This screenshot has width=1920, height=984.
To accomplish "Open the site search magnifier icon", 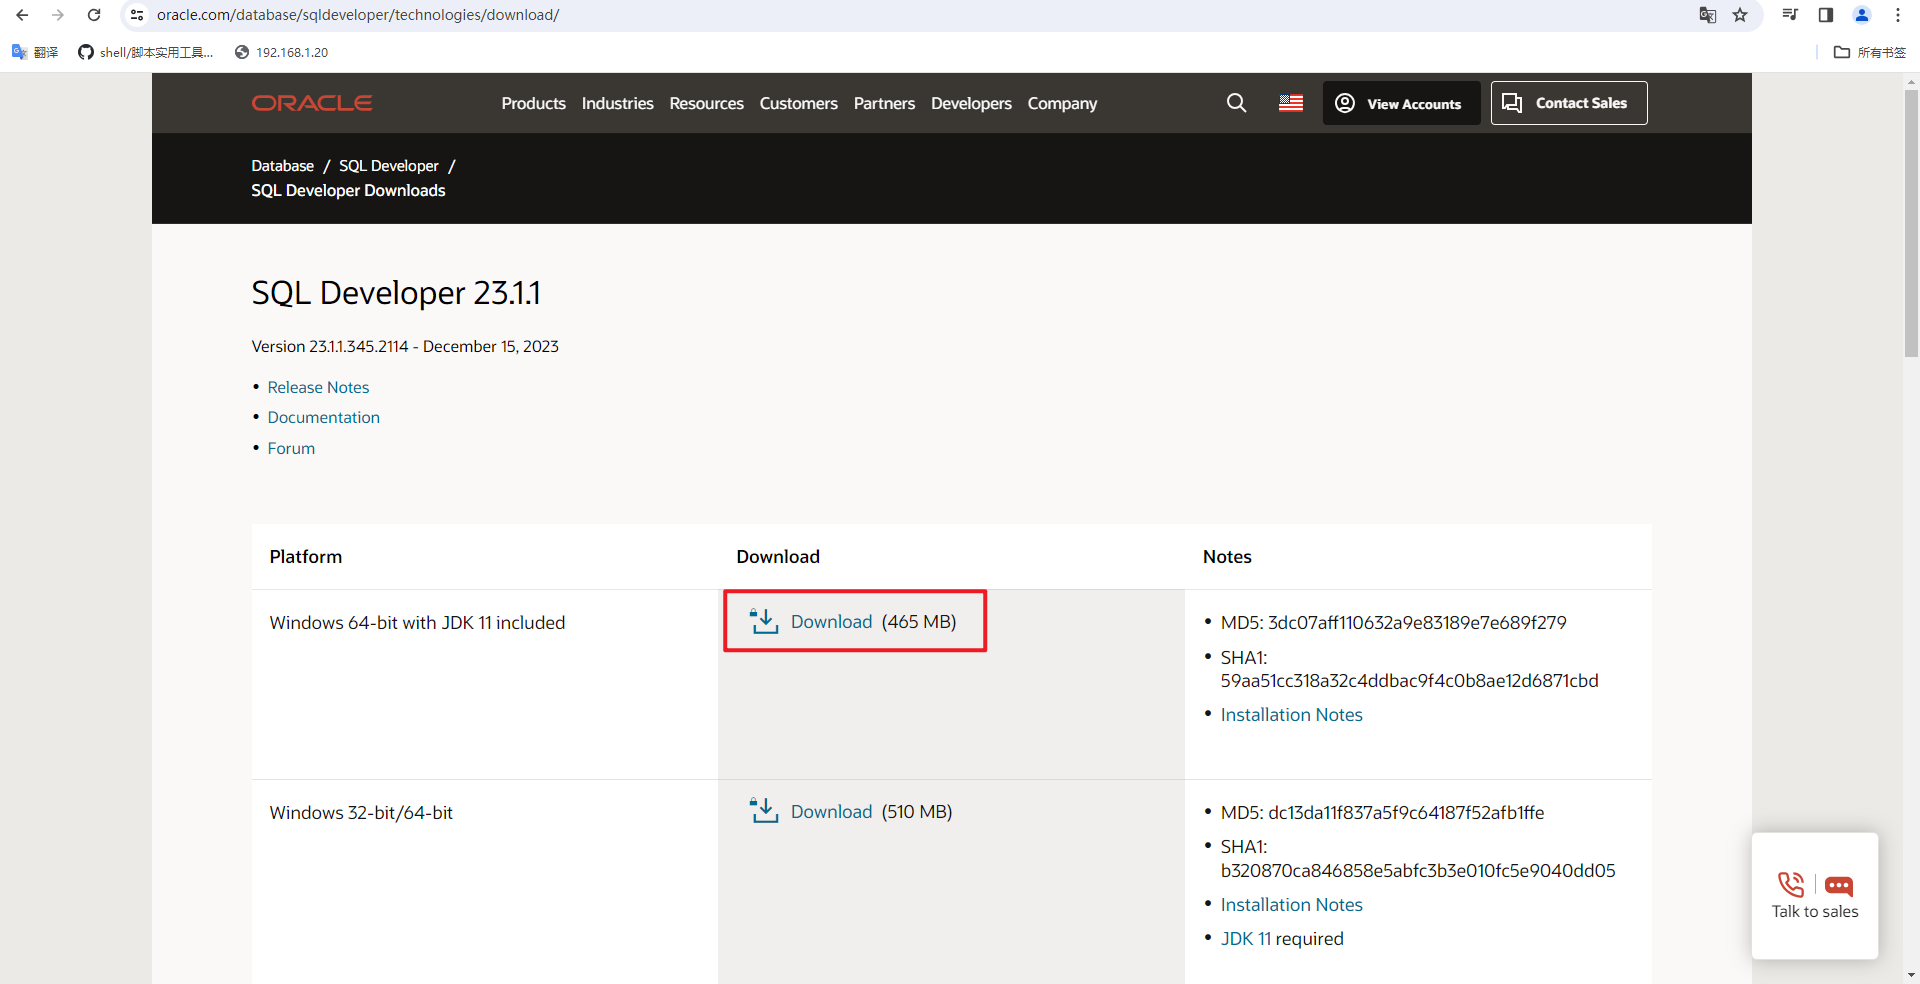I will point(1236,103).
